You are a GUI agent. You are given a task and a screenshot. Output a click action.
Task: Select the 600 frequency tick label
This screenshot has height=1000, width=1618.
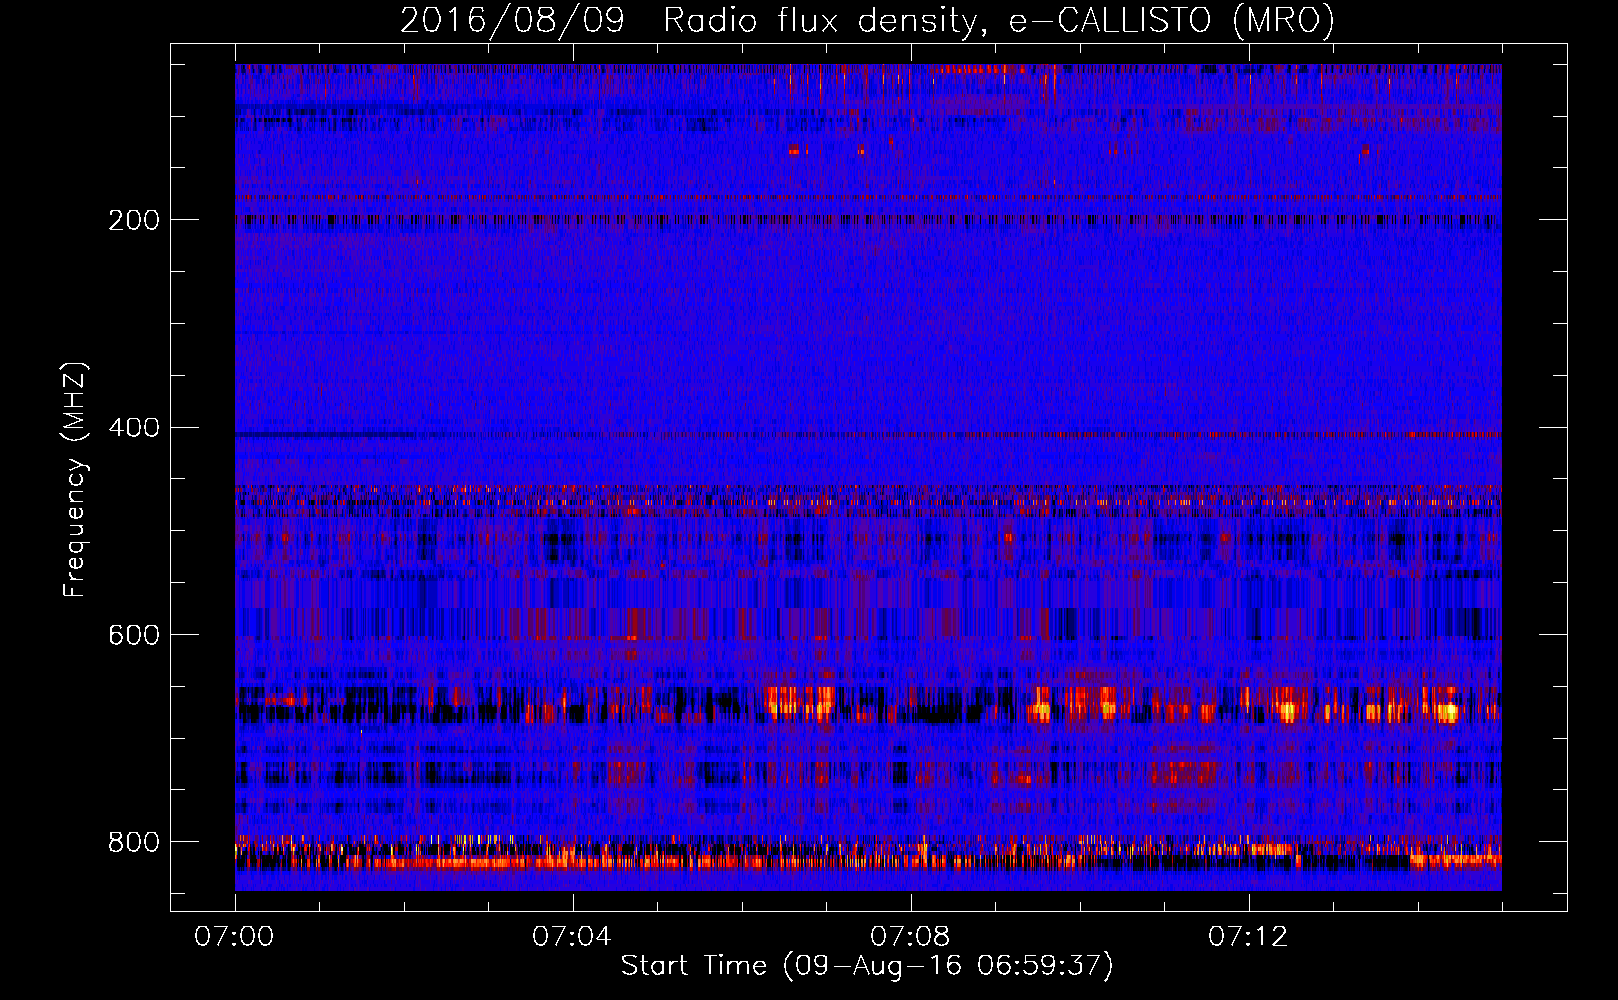[134, 636]
